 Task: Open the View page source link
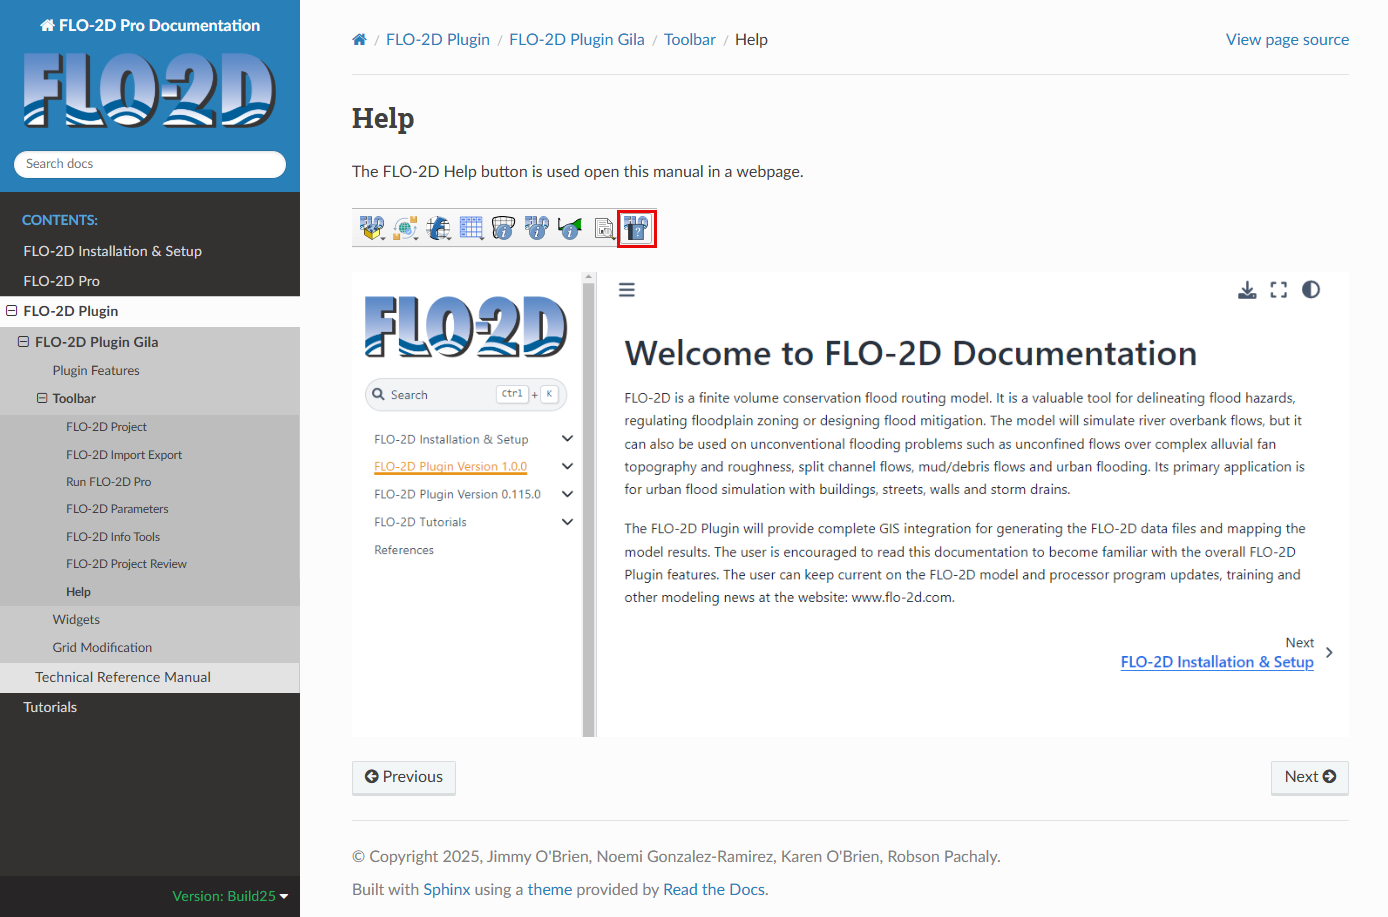point(1287,40)
